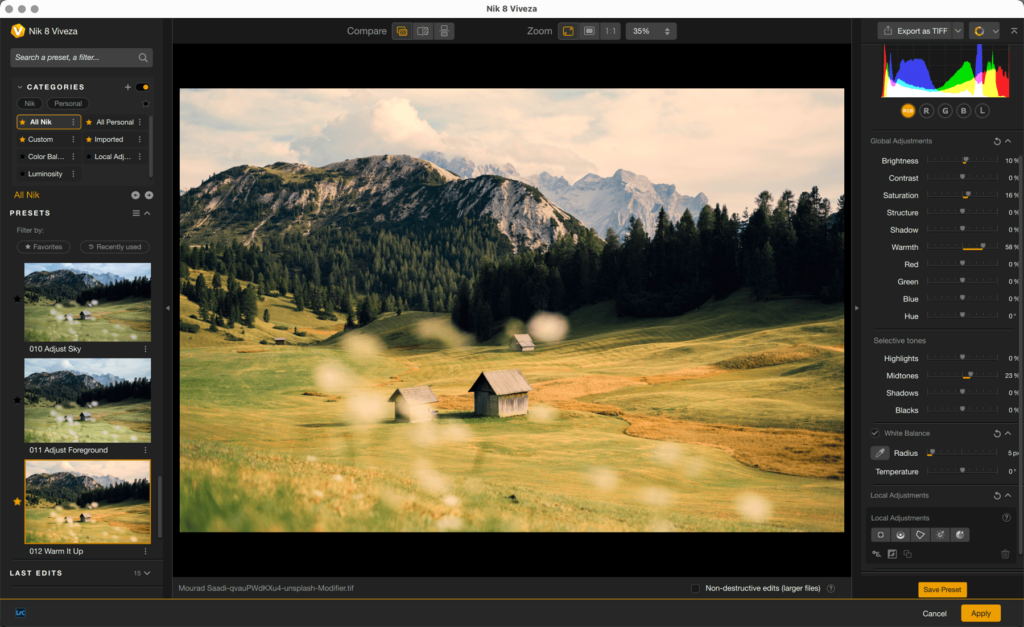Add a Control Line local adjustment
The width and height of the screenshot is (1024, 627).
tap(901, 535)
